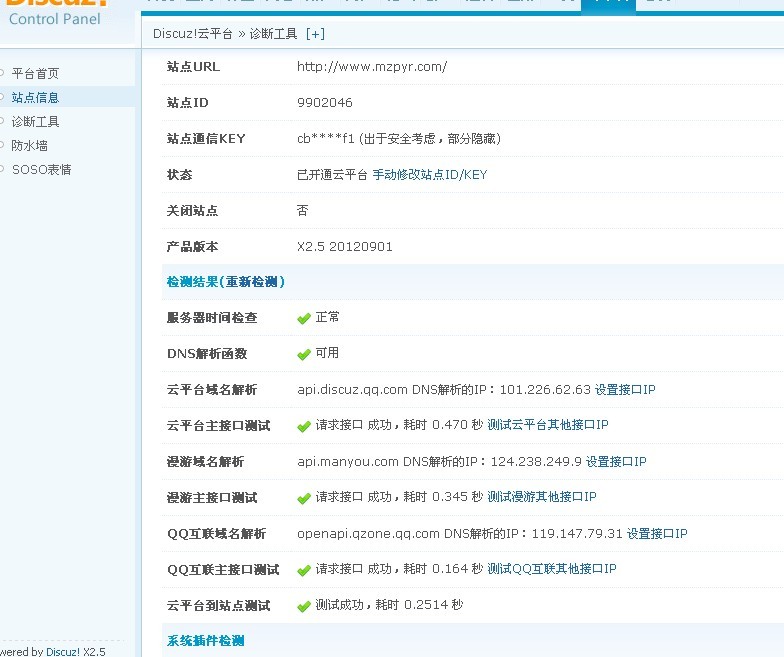Click the site ID value 9902046
784x657 pixels.
(324, 102)
